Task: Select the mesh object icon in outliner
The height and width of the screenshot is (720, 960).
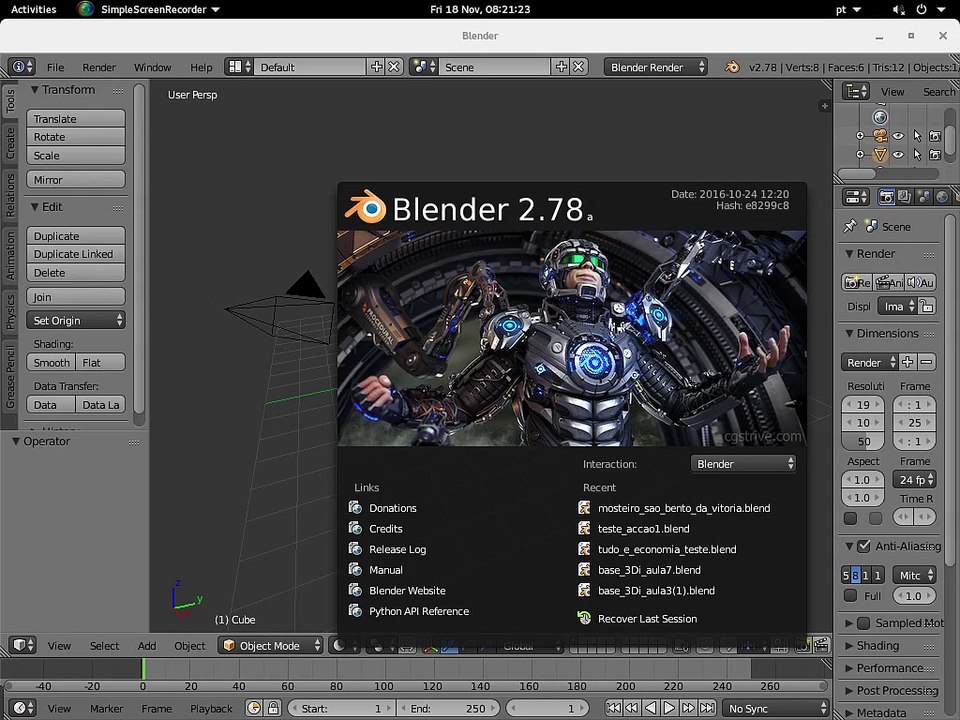Action: (x=880, y=154)
